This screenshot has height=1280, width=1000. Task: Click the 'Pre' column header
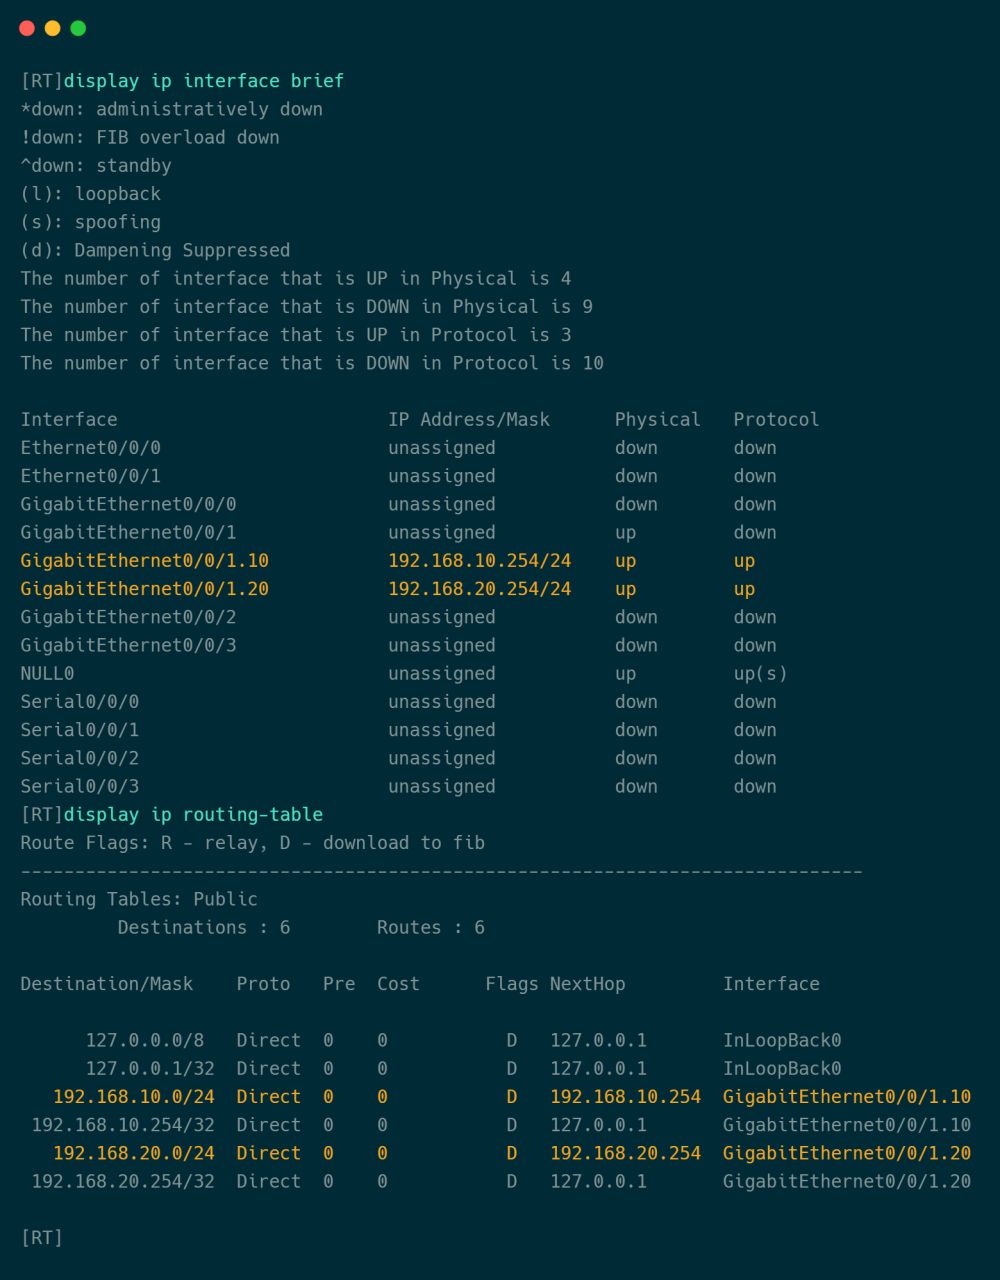tap(339, 984)
